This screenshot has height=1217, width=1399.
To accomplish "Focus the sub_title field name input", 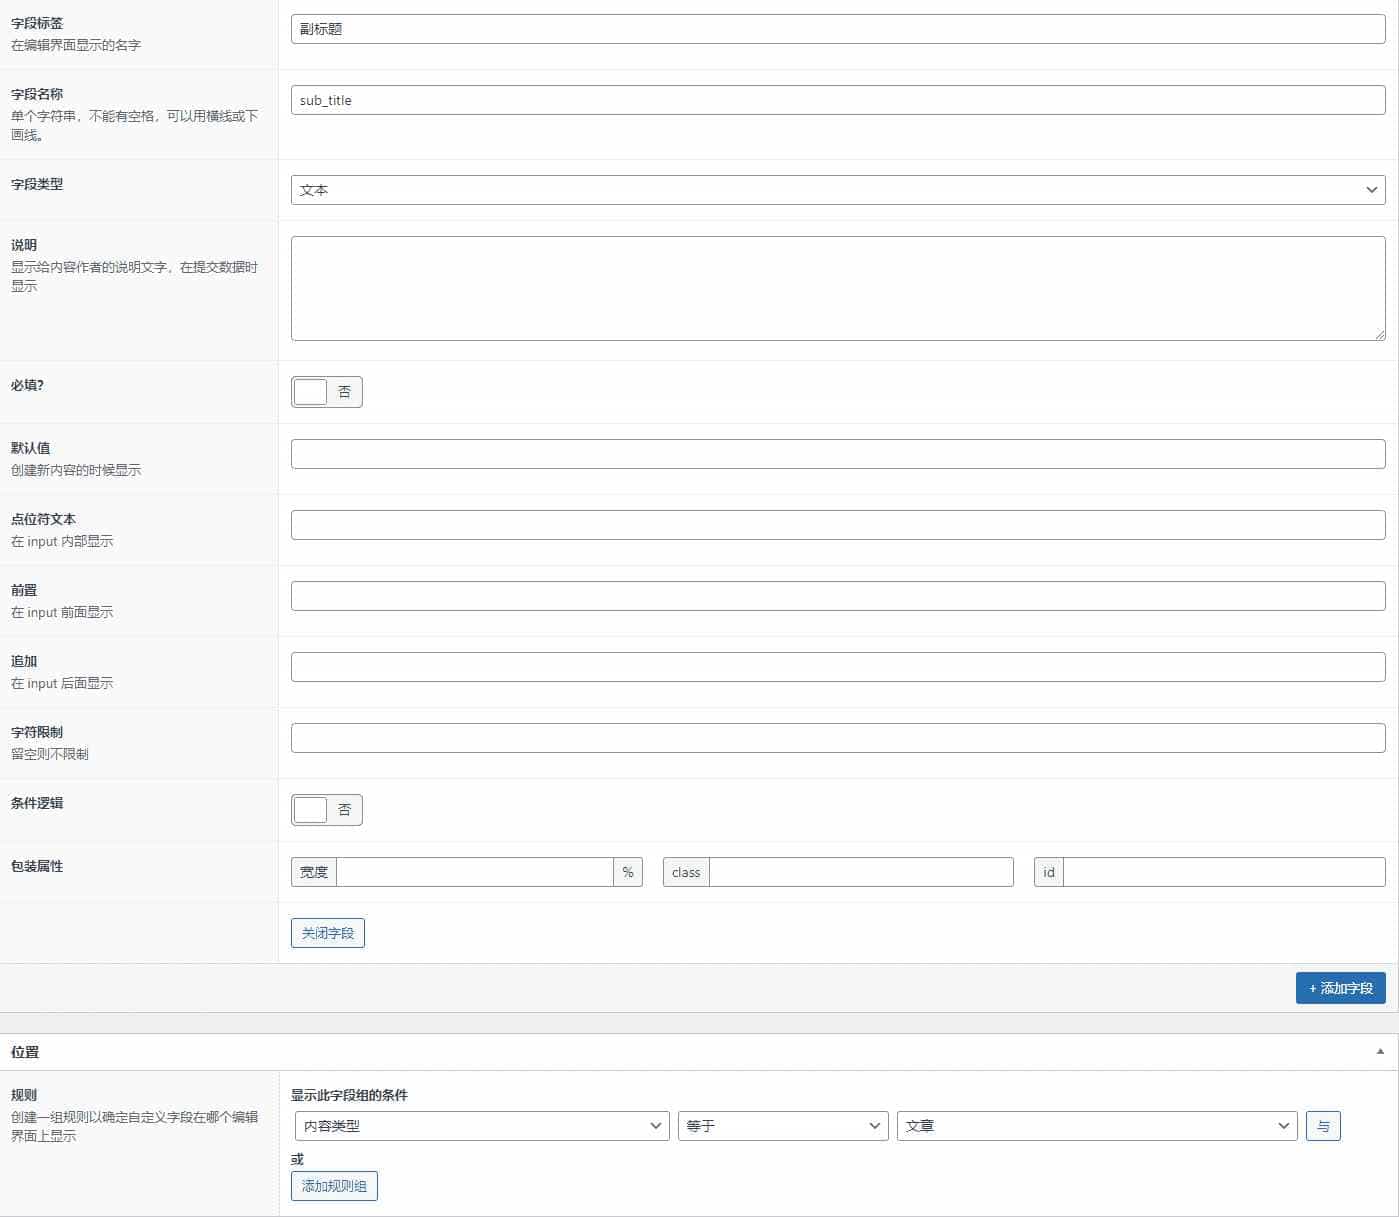I will point(838,100).
